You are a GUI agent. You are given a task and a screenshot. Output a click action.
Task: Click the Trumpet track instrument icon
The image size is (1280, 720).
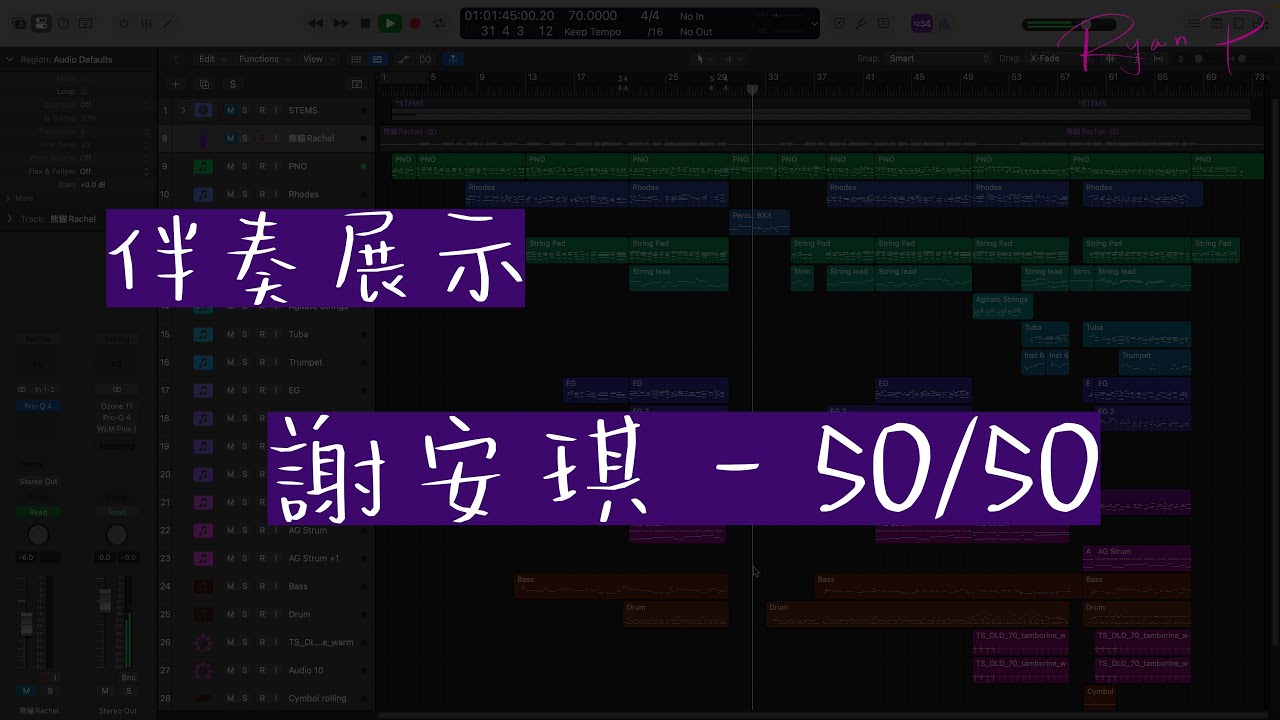pyautogui.click(x=203, y=362)
